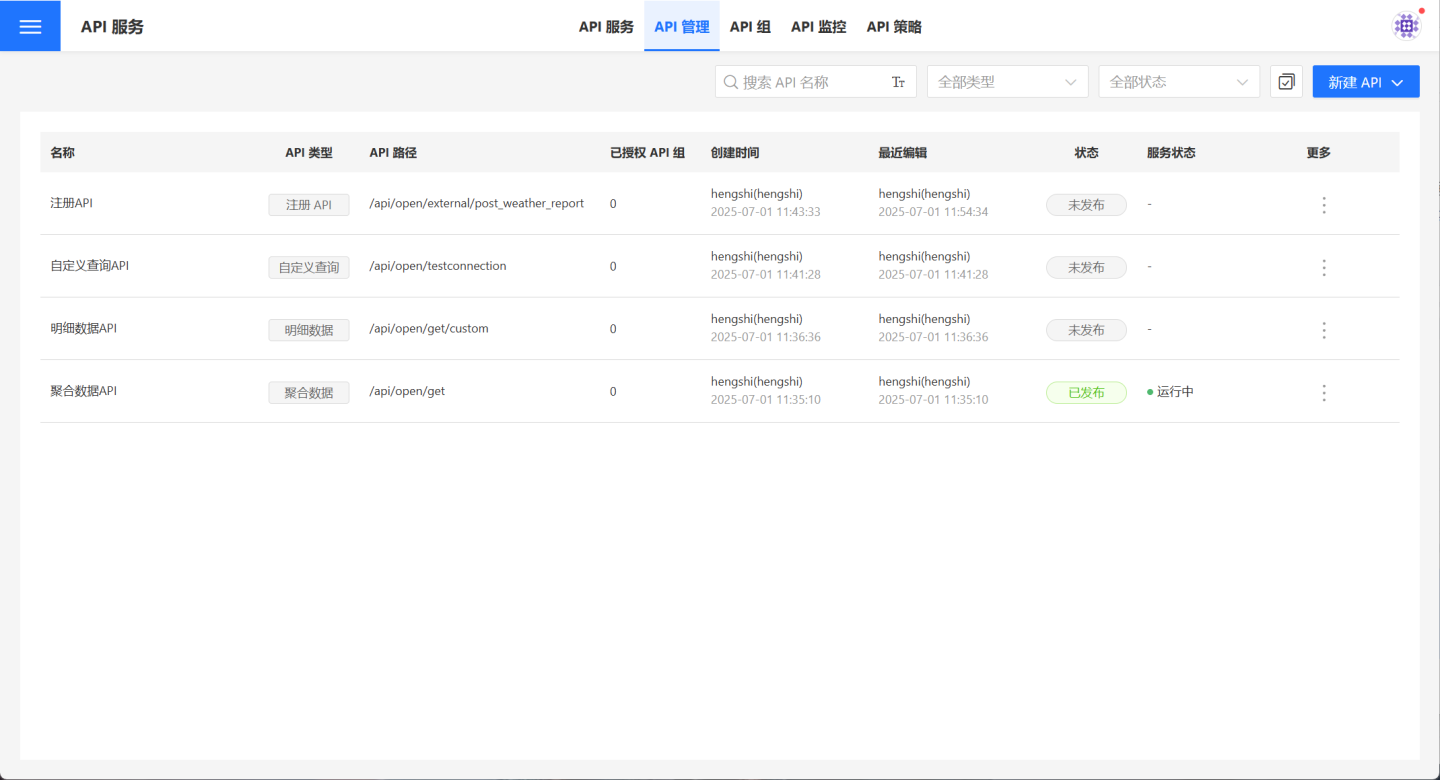Click the 注册 API type tag

point(308,205)
